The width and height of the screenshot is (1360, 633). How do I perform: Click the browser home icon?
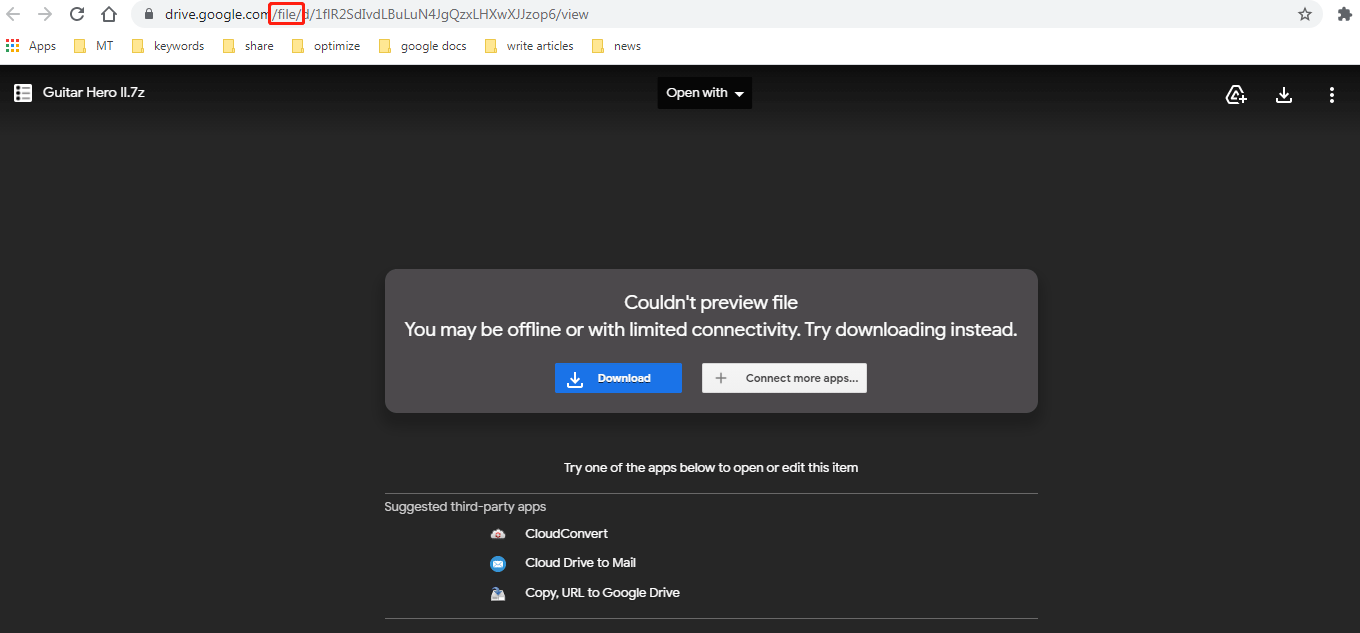pyautogui.click(x=108, y=14)
